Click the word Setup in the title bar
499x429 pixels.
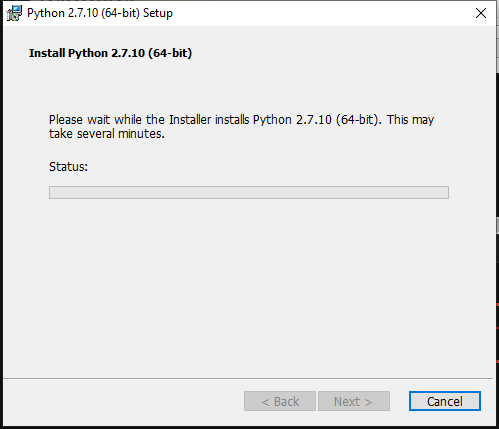pyautogui.click(x=158, y=13)
